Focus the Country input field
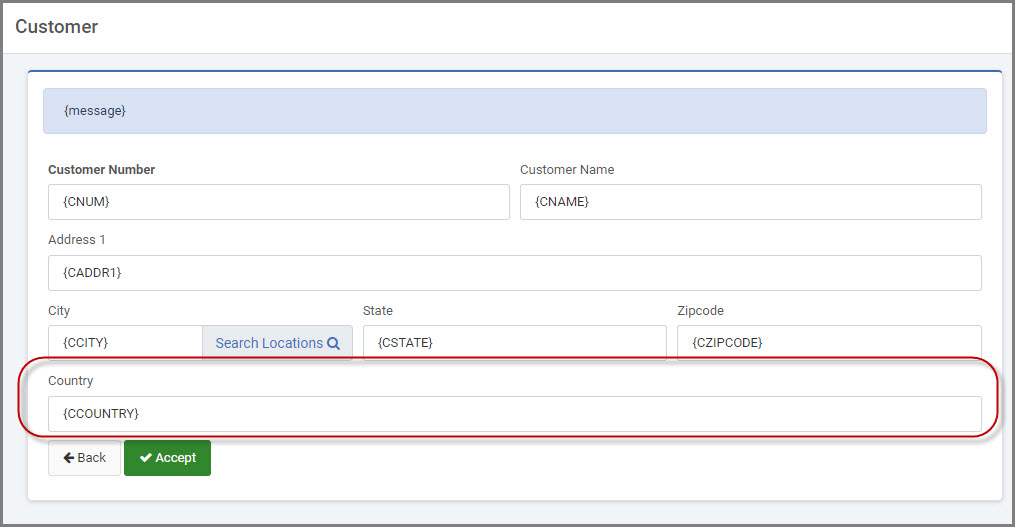The width and height of the screenshot is (1015, 527). (515, 414)
